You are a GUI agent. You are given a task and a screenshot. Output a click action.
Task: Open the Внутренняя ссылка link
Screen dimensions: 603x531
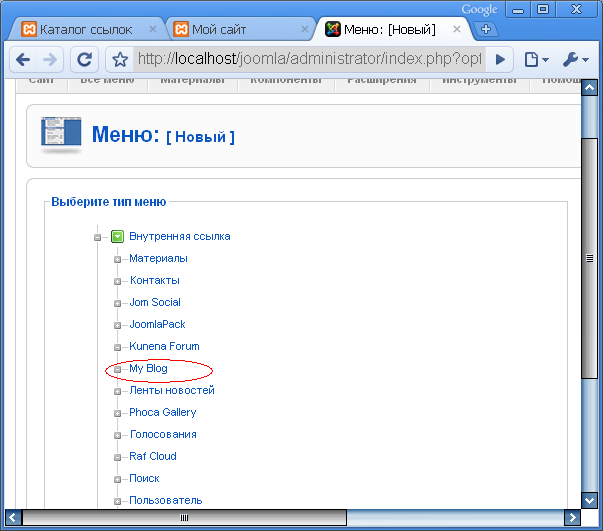(x=180, y=236)
